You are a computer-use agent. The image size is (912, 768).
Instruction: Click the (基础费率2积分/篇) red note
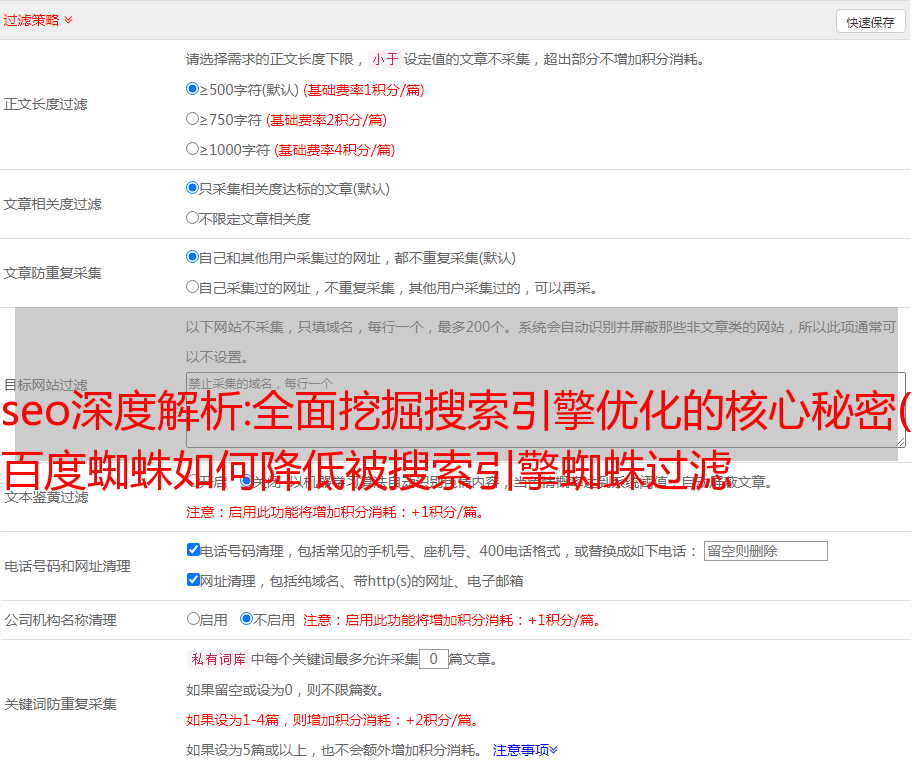coord(326,120)
